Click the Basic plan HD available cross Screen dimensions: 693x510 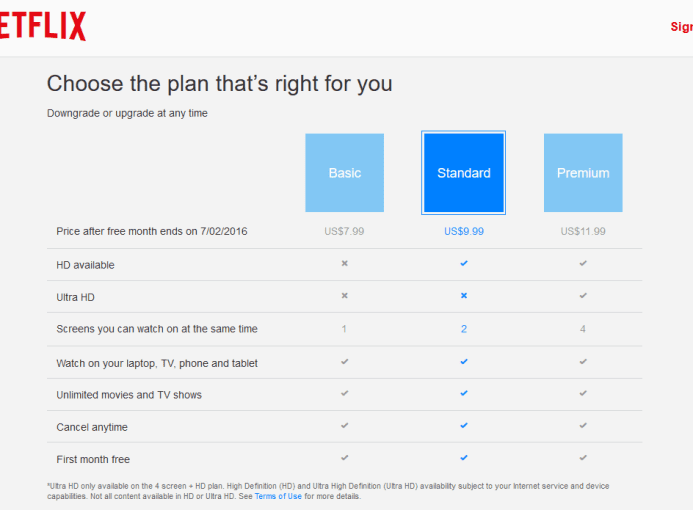click(345, 263)
